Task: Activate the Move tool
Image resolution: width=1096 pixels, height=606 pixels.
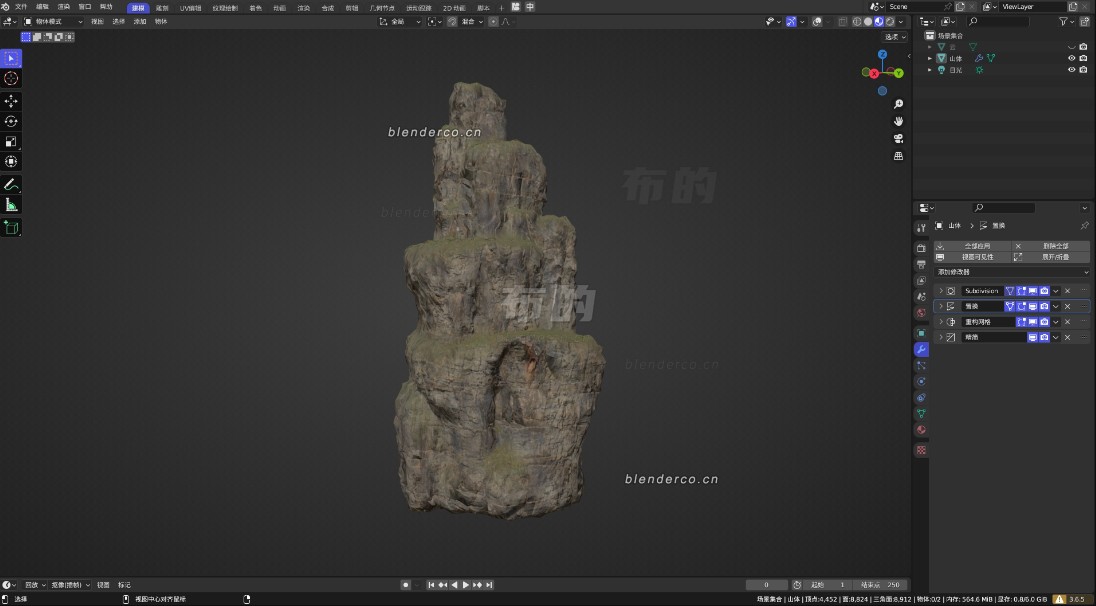Action: coord(10,101)
